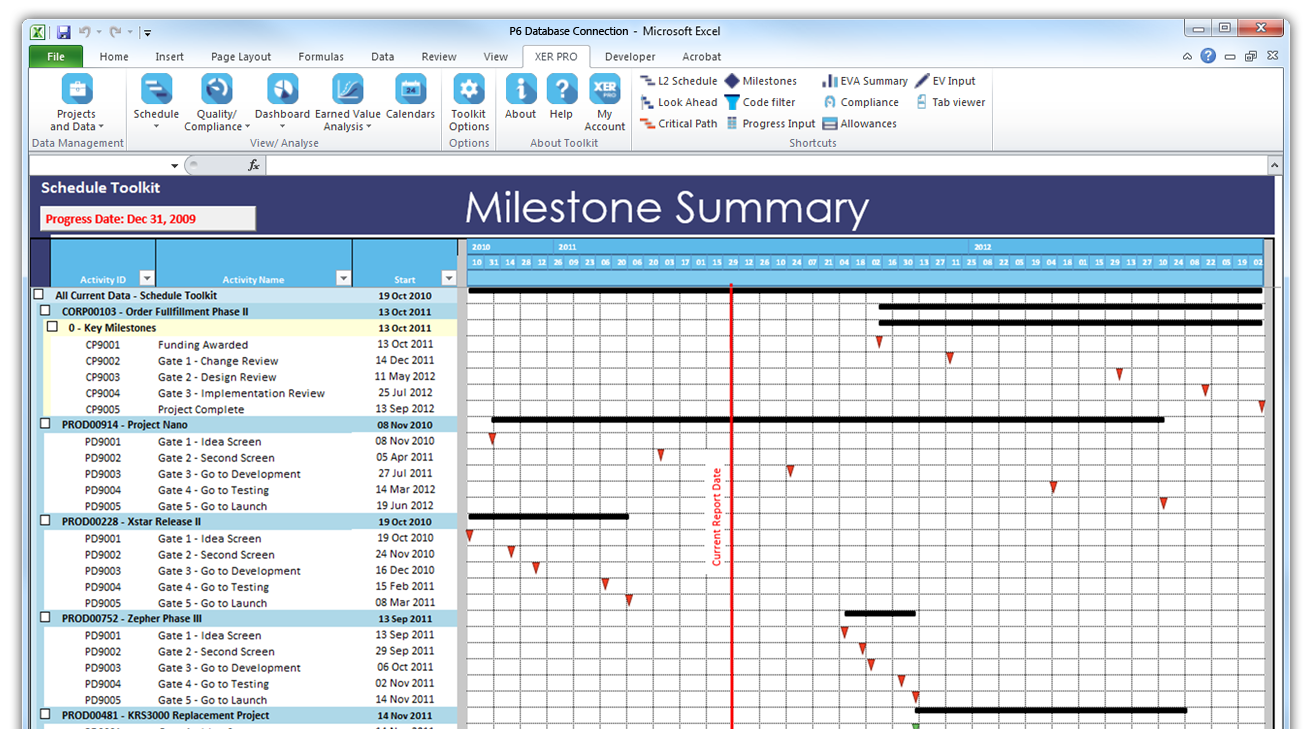
Task: Switch to the Page Layout tab
Action: [x=241, y=57]
